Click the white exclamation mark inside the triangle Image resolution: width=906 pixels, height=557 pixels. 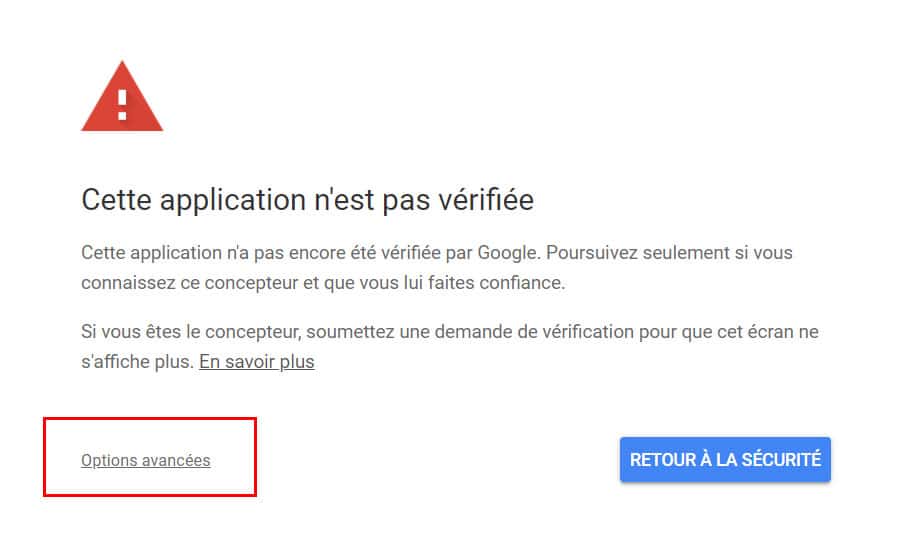122,105
